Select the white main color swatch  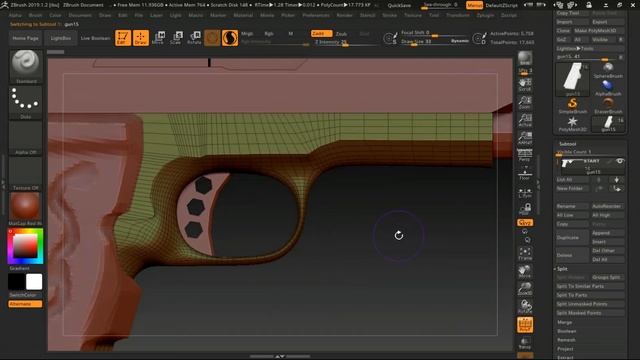pyautogui.click(x=34, y=282)
